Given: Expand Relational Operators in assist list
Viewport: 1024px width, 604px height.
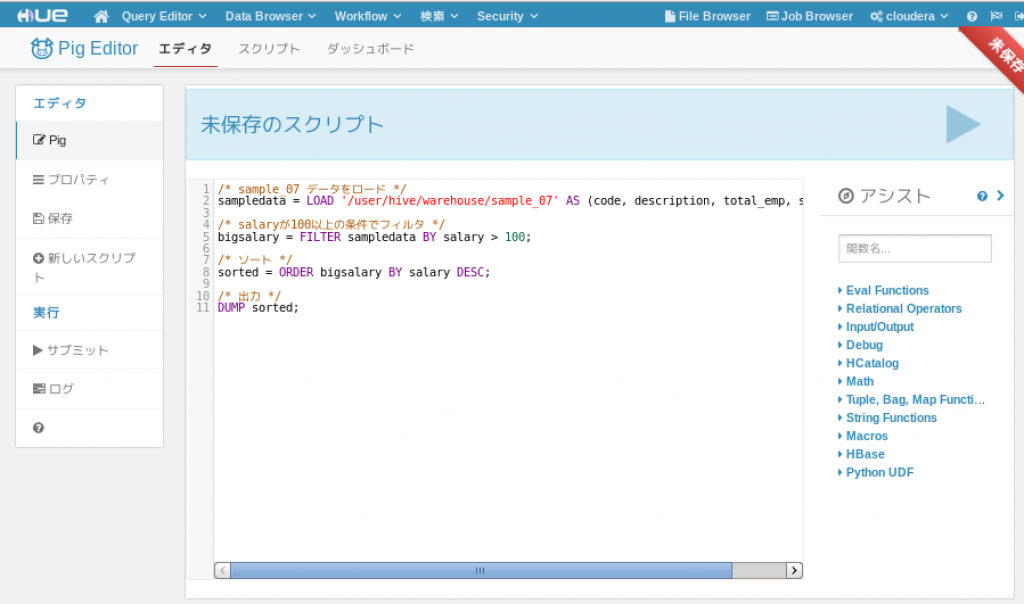Looking at the screenshot, I should [904, 309].
